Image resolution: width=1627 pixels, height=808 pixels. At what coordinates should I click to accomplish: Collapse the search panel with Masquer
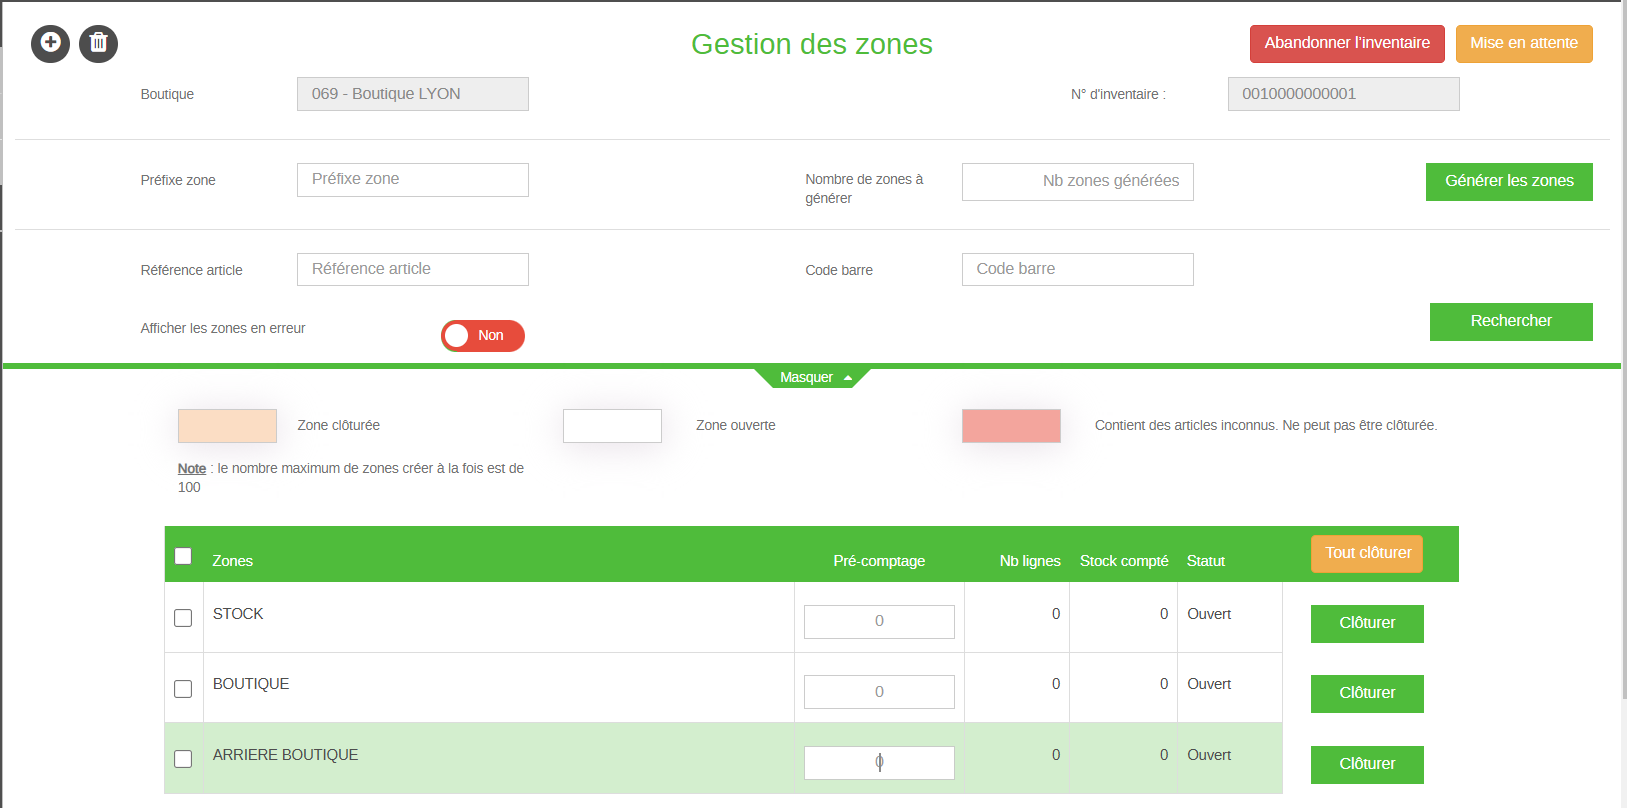click(x=813, y=377)
